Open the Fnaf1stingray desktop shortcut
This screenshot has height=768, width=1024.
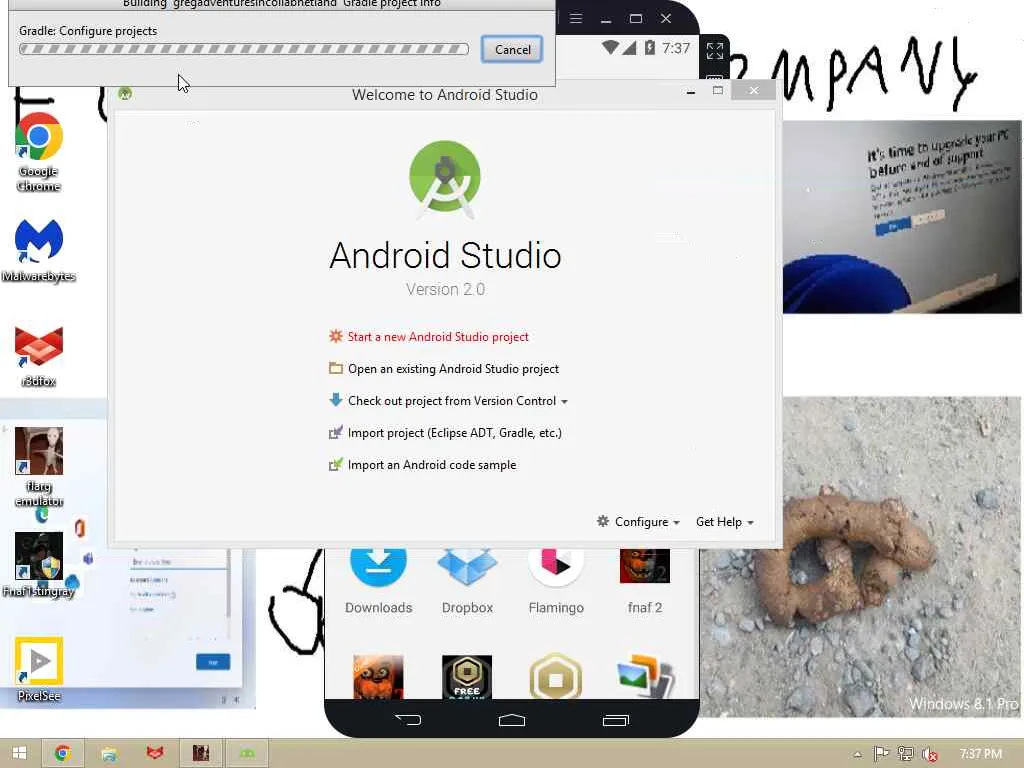point(39,565)
